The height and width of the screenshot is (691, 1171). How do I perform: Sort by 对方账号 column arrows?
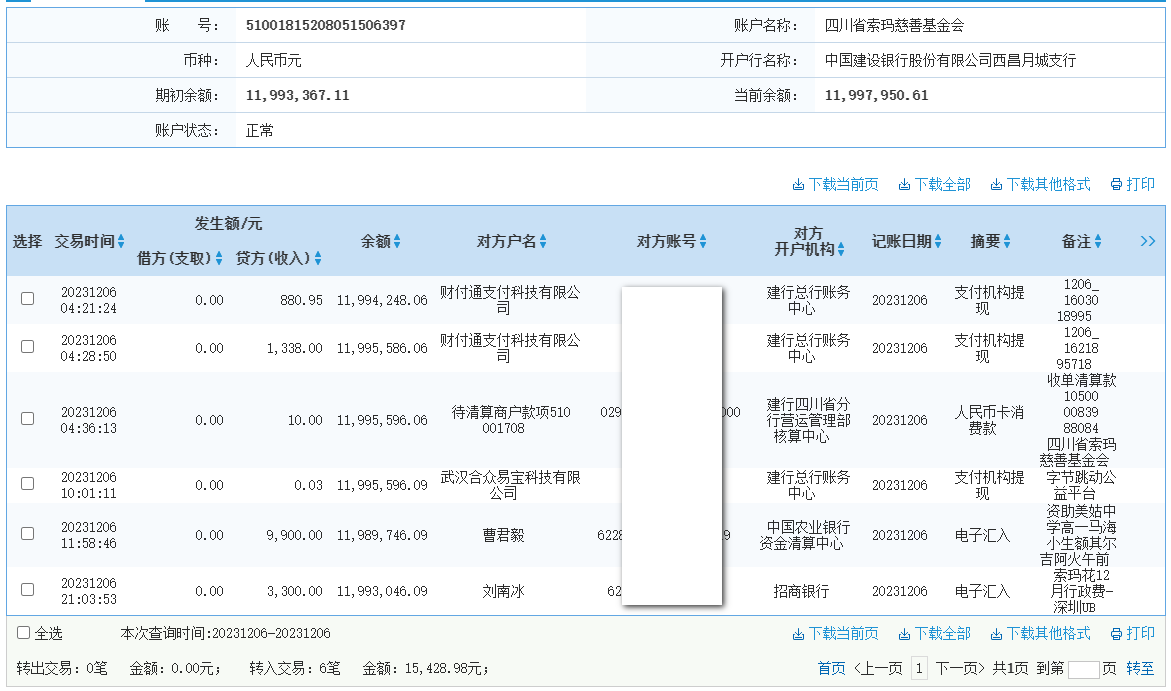tap(703, 241)
